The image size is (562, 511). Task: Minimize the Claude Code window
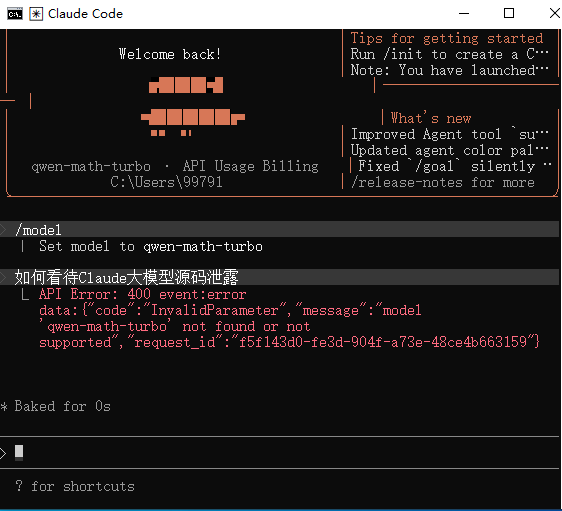(464, 14)
